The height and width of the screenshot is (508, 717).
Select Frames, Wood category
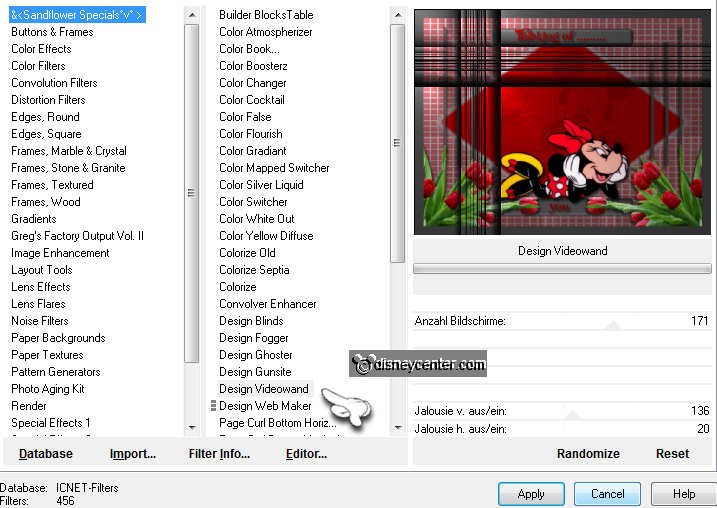(x=46, y=202)
